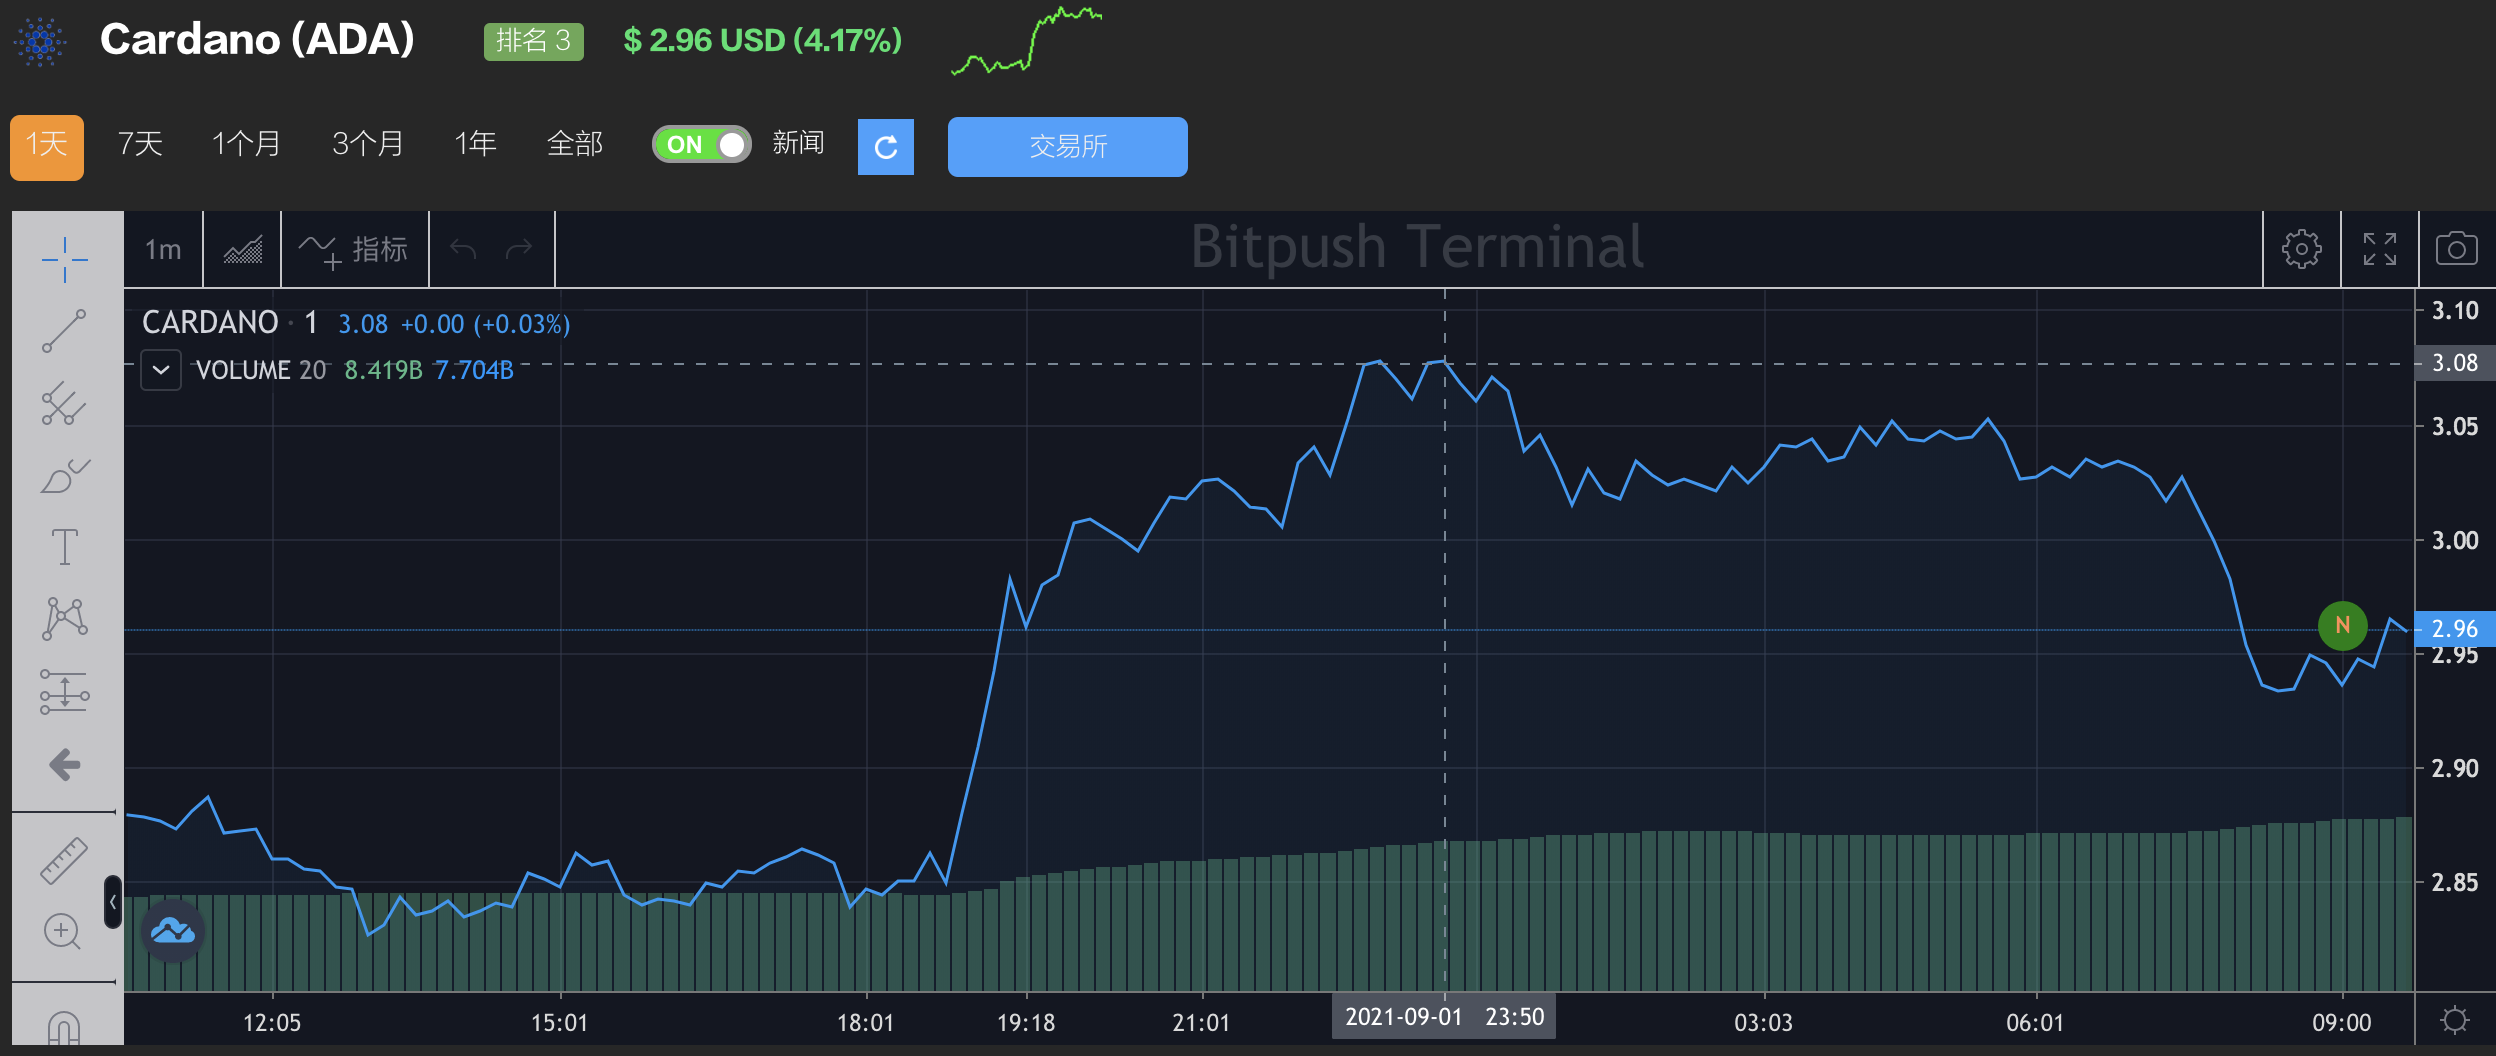Select the 3个月 time range tab
The image size is (2496, 1056).
tap(368, 144)
